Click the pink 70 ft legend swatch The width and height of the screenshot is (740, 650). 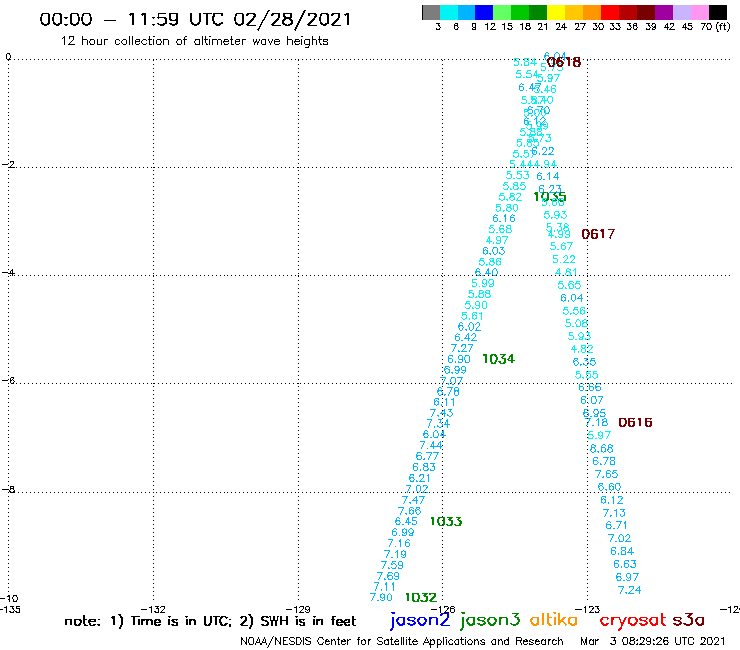[x=699, y=12]
